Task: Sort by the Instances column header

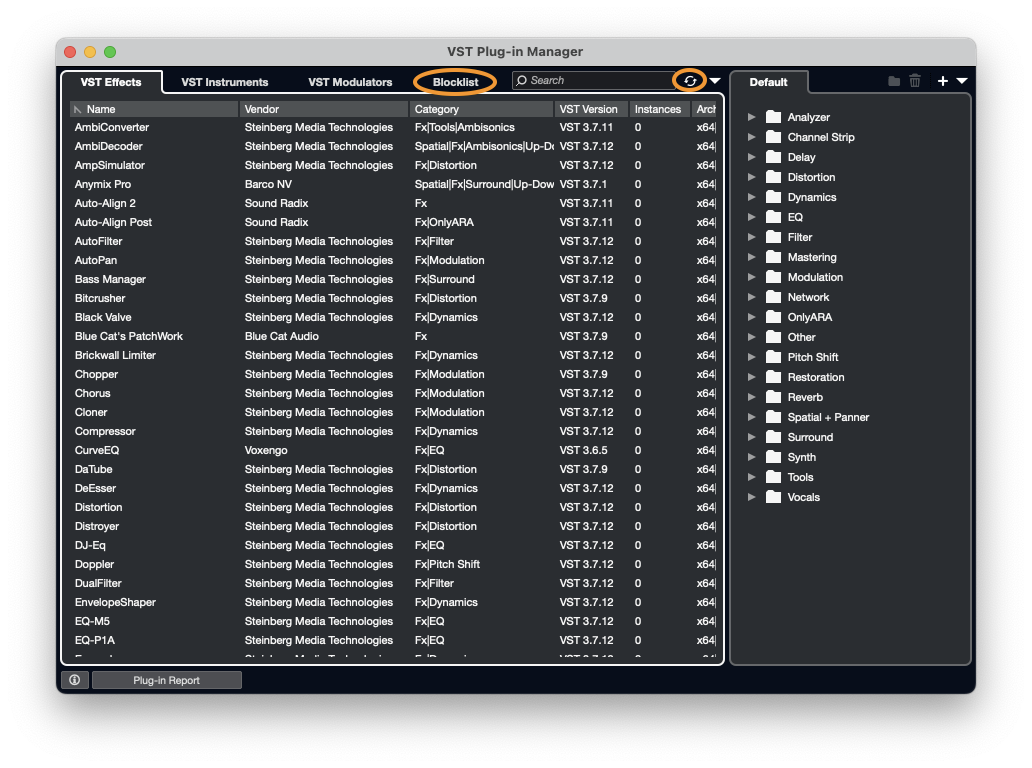Action: click(x=660, y=109)
